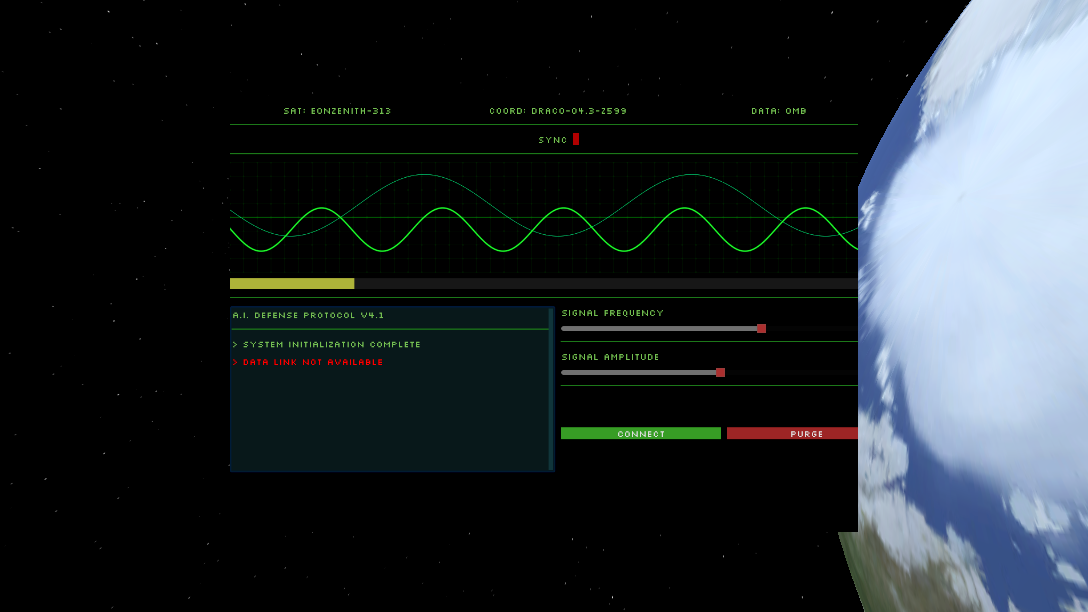Select the SAT: EONZENITH-313 label
This screenshot has width=1088, height=612.
(x=337, y=111)
